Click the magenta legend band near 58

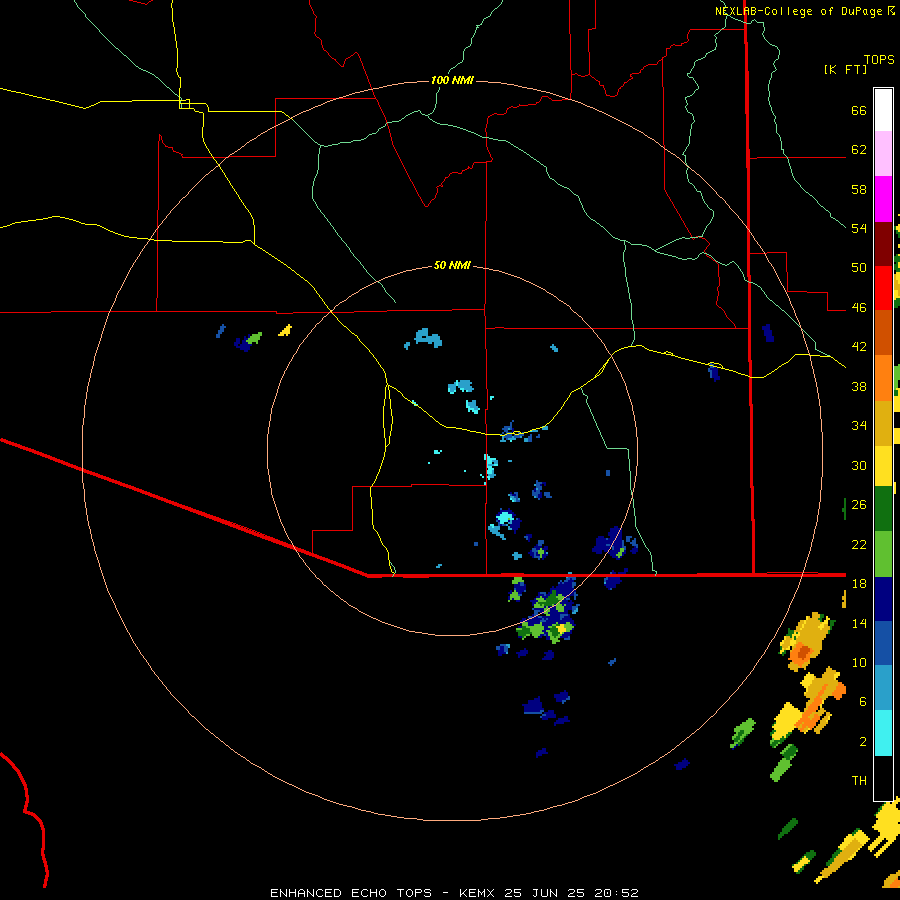[x=883, y=199]
